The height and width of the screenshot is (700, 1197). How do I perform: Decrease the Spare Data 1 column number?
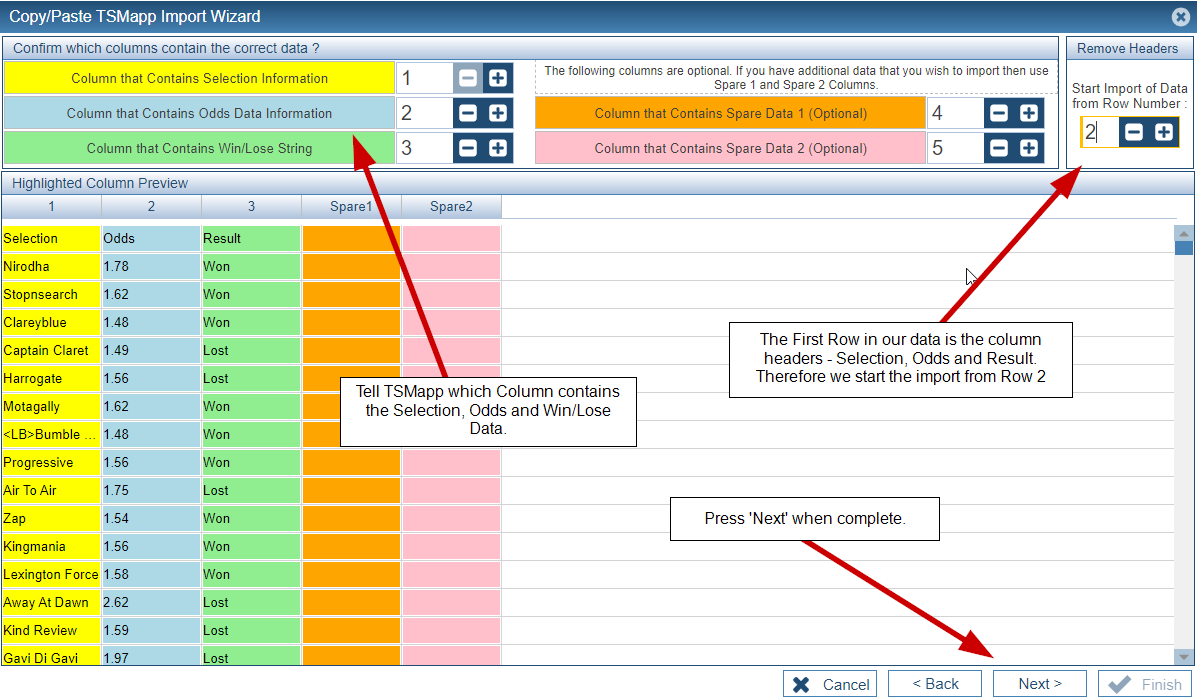pos(999,113)
